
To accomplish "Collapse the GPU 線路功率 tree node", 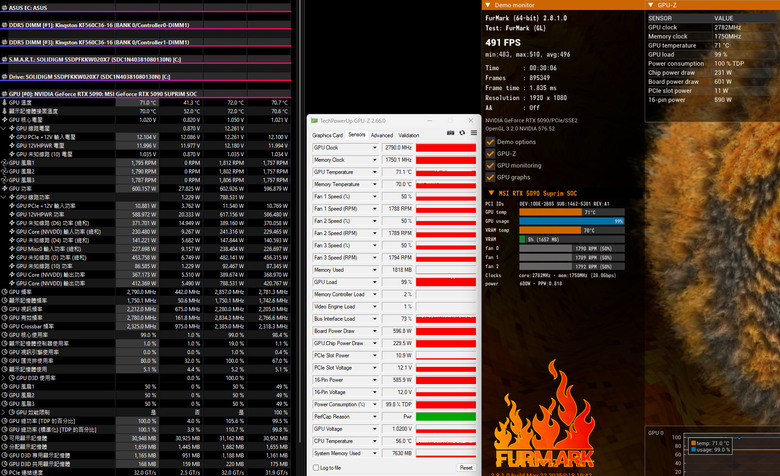I will click(4, 197).
